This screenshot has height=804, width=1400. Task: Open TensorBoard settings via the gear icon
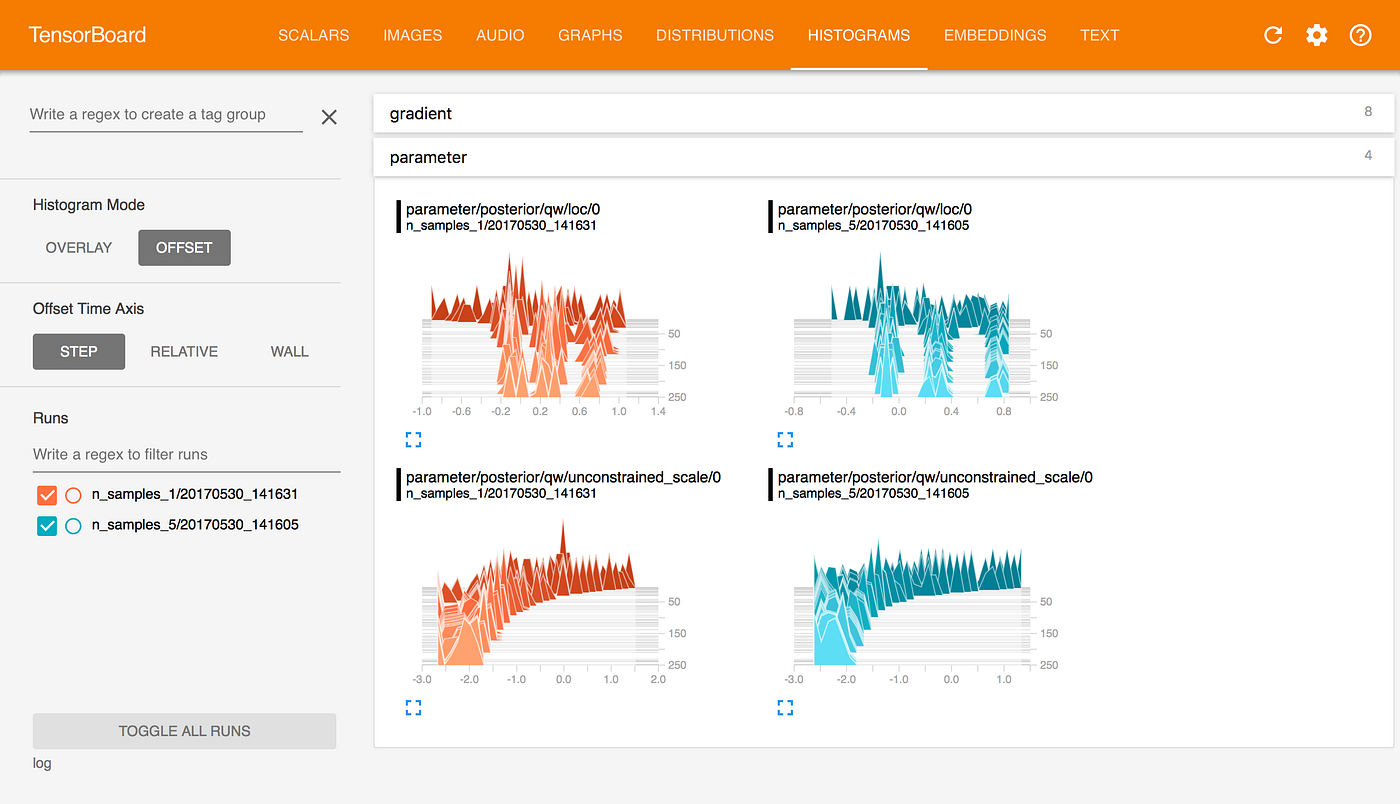click(1316, 35)
